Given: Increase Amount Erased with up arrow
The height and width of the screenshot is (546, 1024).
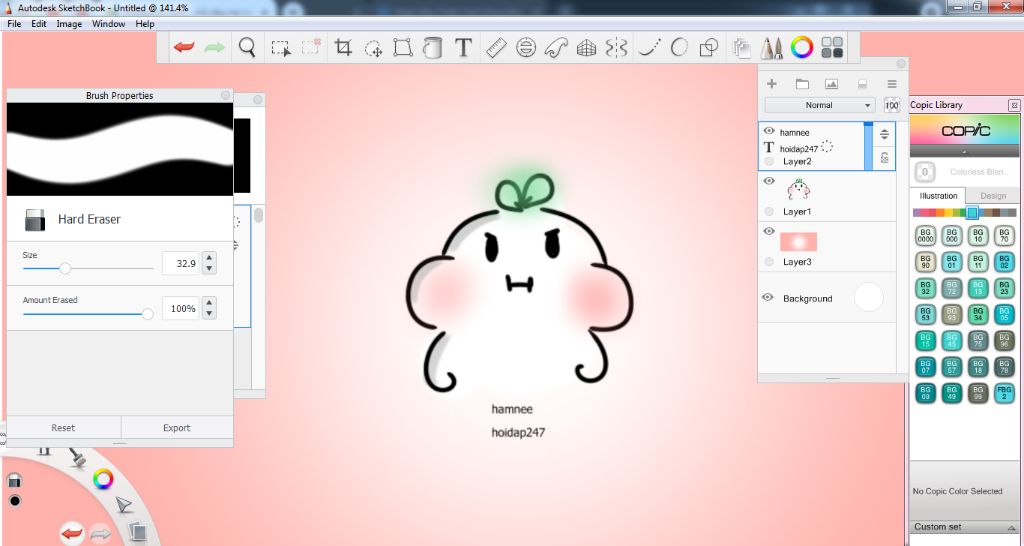Looking at the screenshot, I should point(209,303).
